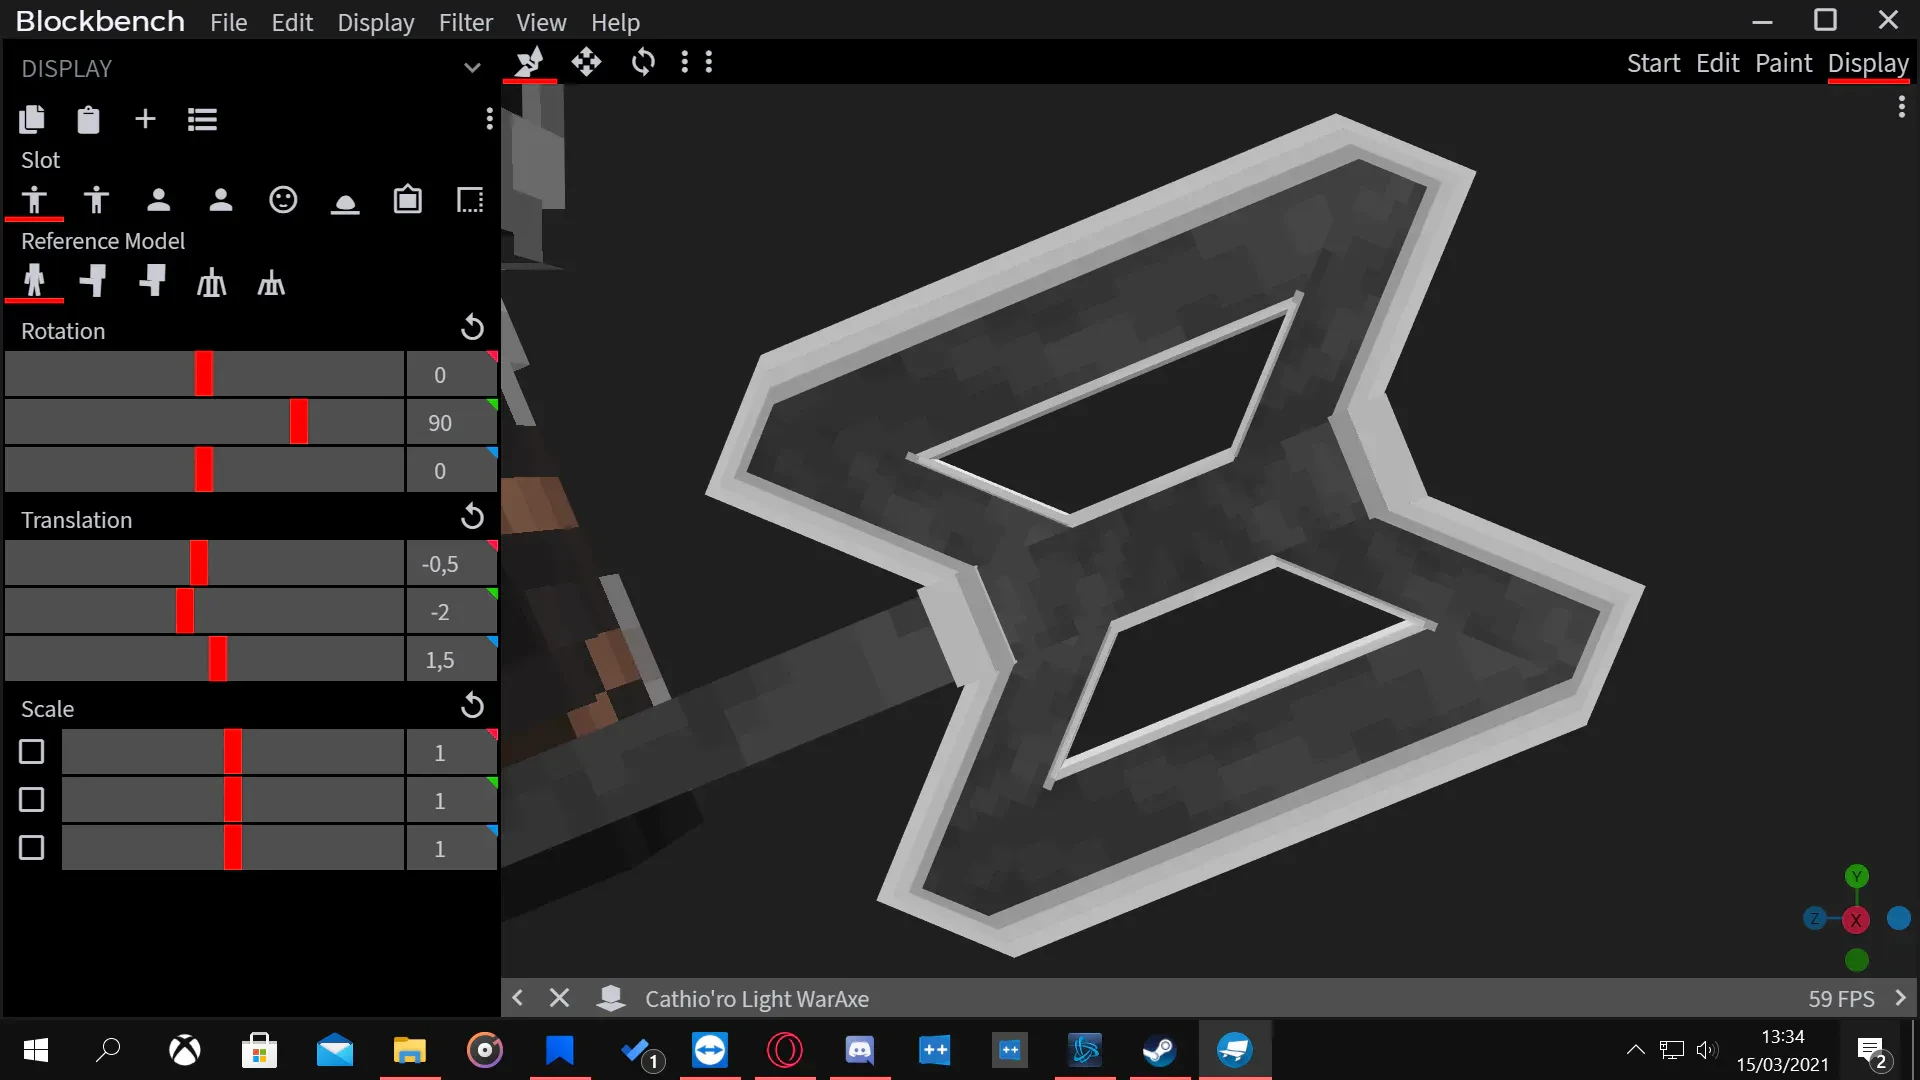Tick the first Scale mirror checkbox
Viewport: 1920px width, 1080px height.
tap(32, 752)
